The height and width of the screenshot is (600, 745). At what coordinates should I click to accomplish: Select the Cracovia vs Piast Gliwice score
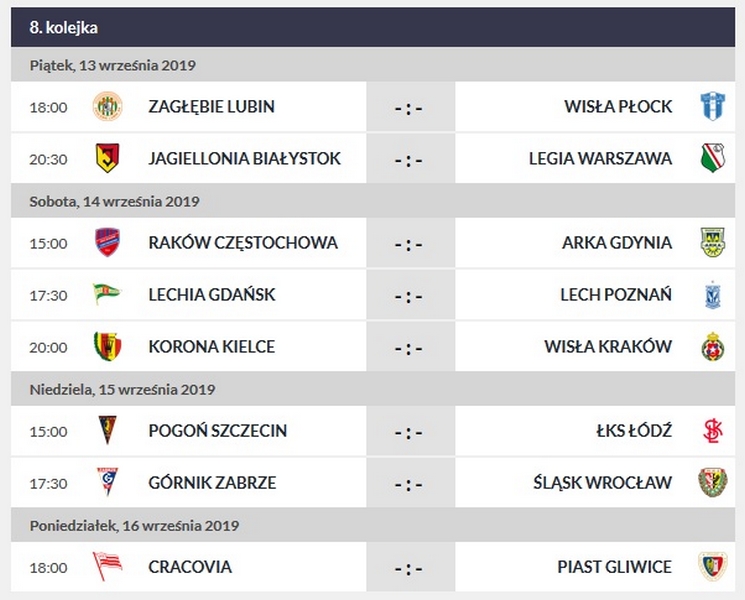pyautogui.click(x=408, y=568)
